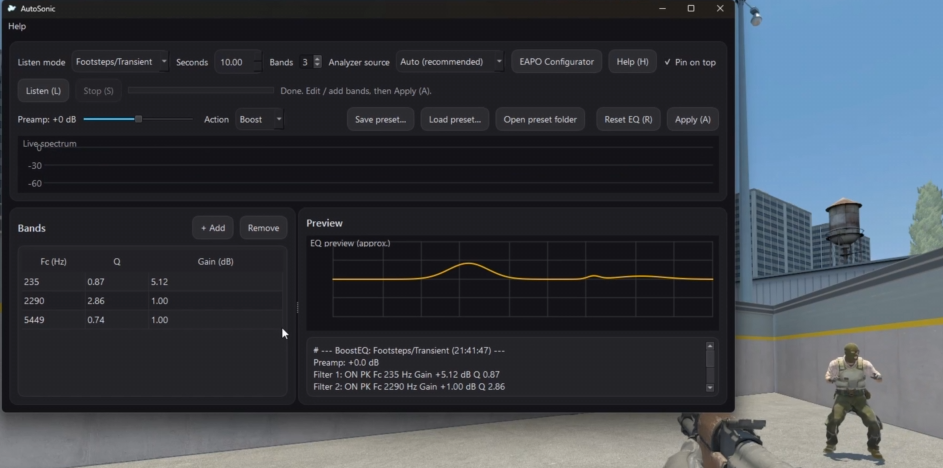Select the 235 frequency cell
Image resolution: width=943 pixels, height=468 pixels.
click(53, 282)
